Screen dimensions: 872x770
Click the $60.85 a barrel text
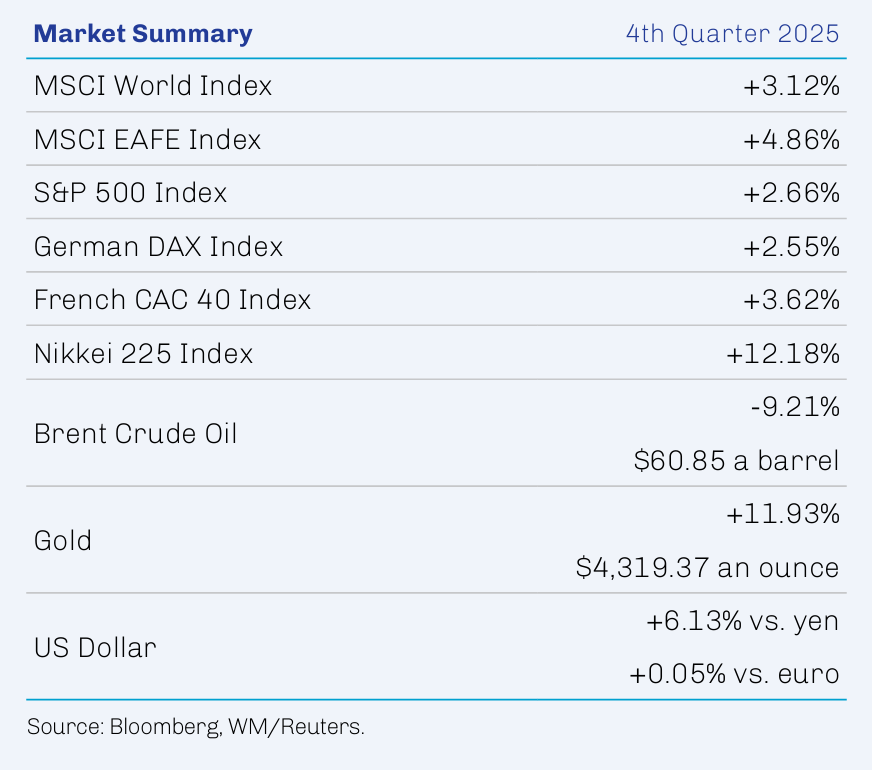coord(736,460)
